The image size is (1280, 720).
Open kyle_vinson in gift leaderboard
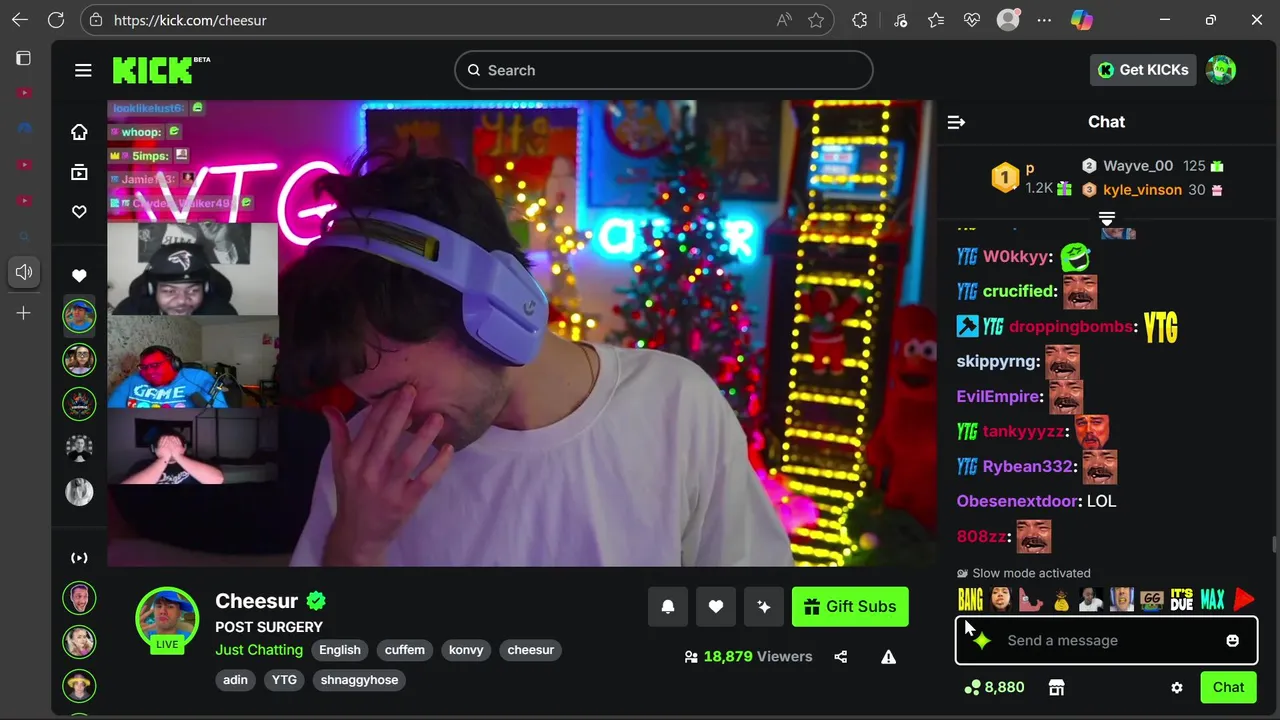[1142, 190]
